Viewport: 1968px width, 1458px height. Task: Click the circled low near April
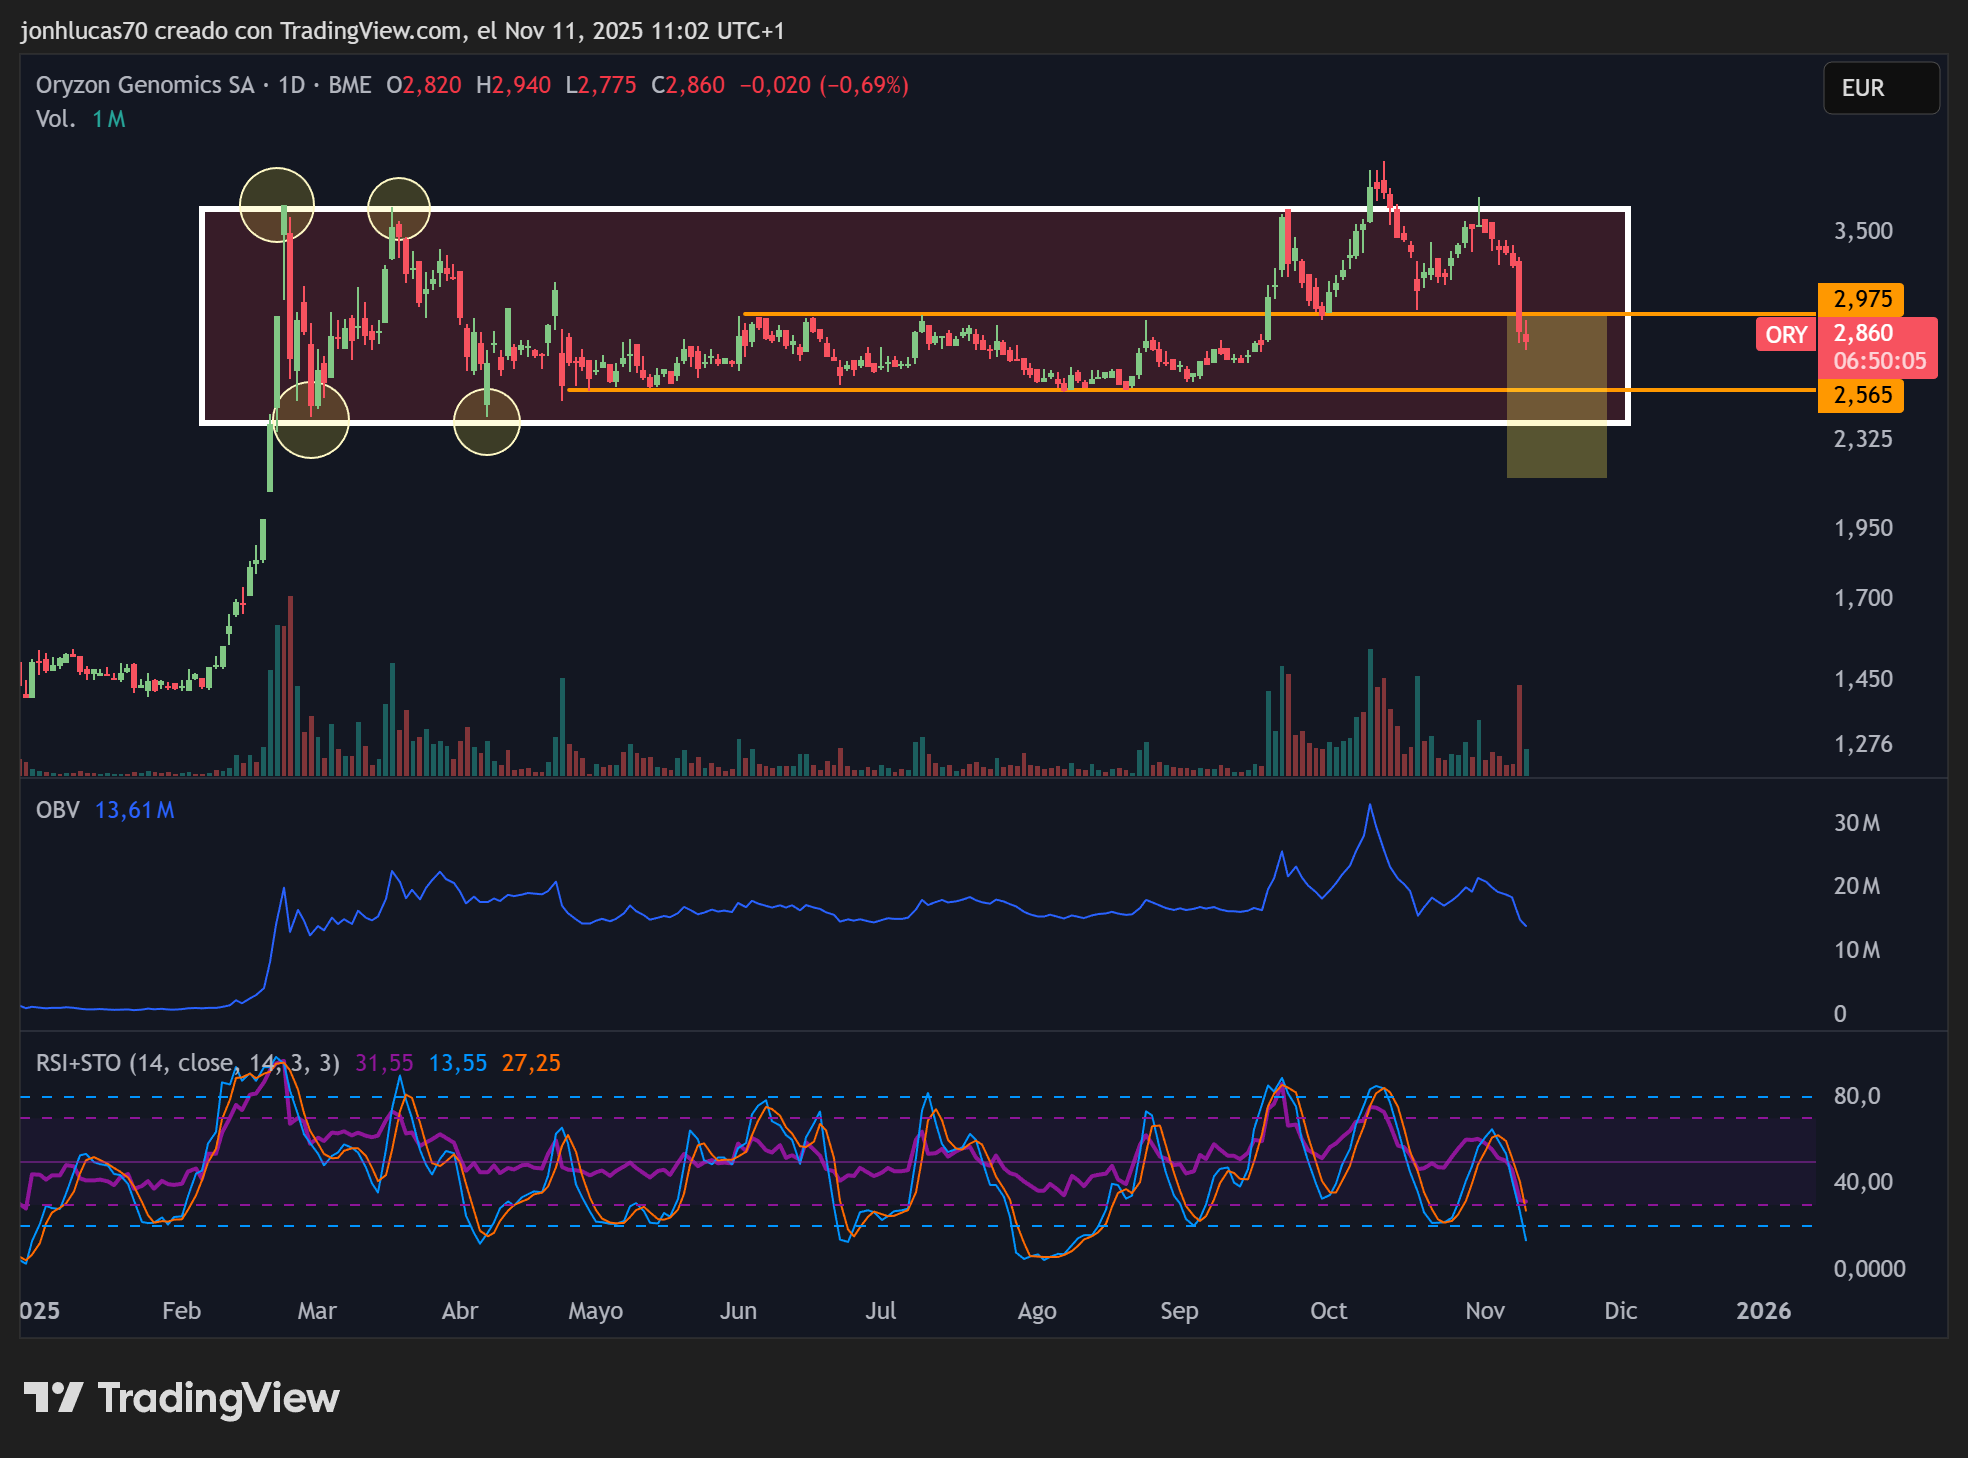487,422
